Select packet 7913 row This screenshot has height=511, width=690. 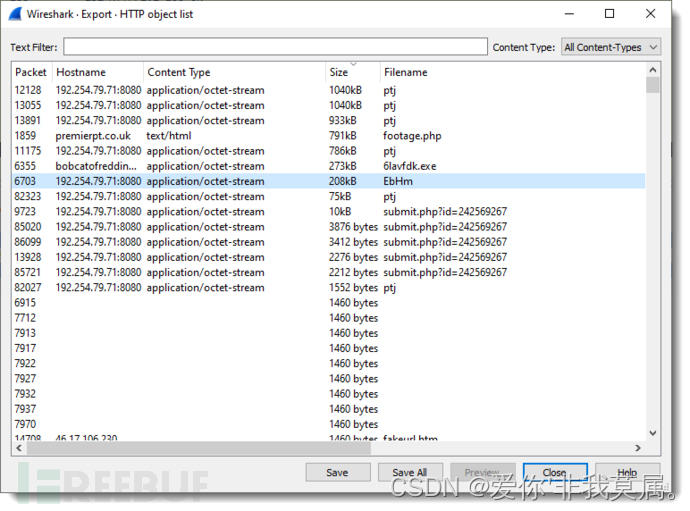[328, 333]
